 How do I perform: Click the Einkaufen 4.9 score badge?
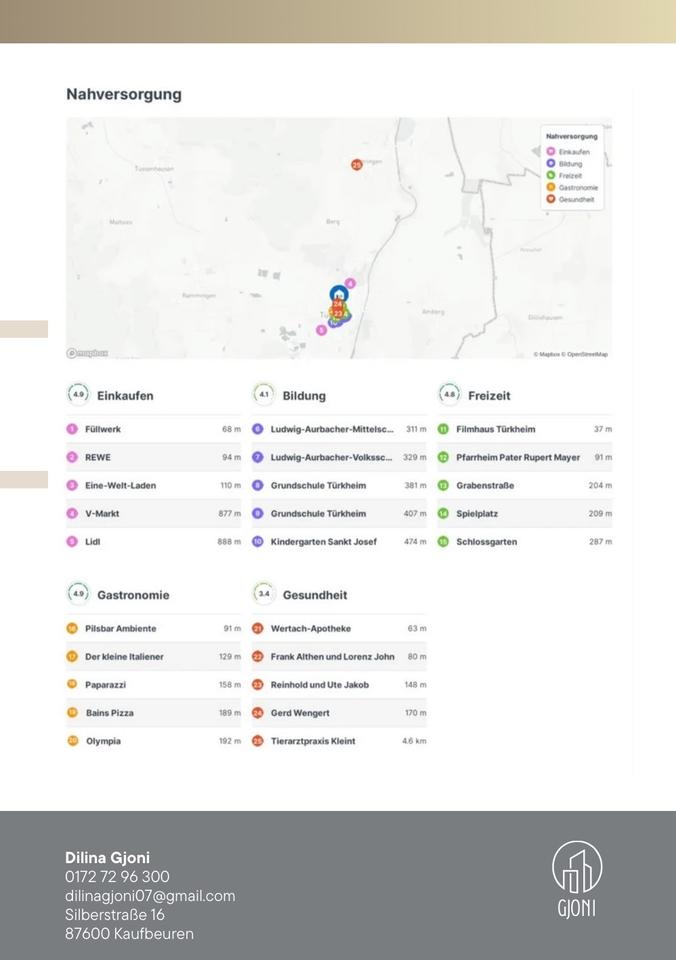[77, 395]
